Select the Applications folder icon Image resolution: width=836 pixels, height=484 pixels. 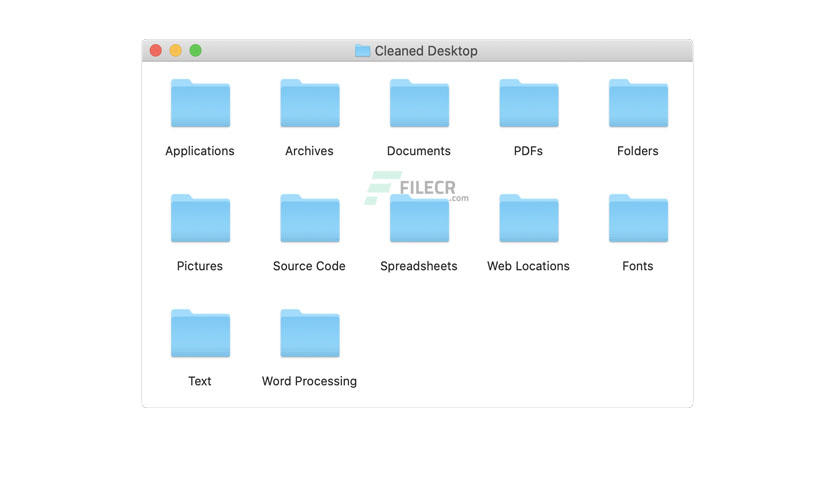pos(200,103)
